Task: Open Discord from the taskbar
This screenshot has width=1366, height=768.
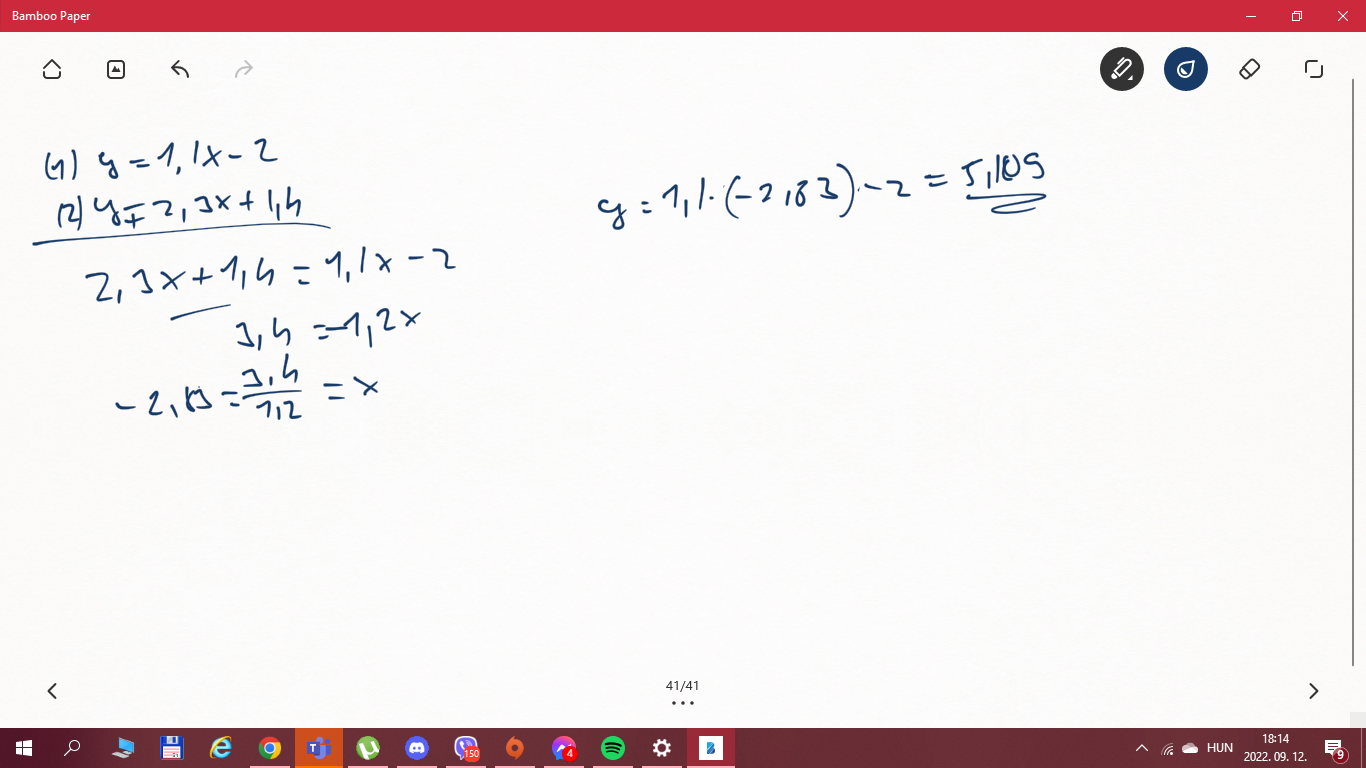Action: (x=417, y=748)
